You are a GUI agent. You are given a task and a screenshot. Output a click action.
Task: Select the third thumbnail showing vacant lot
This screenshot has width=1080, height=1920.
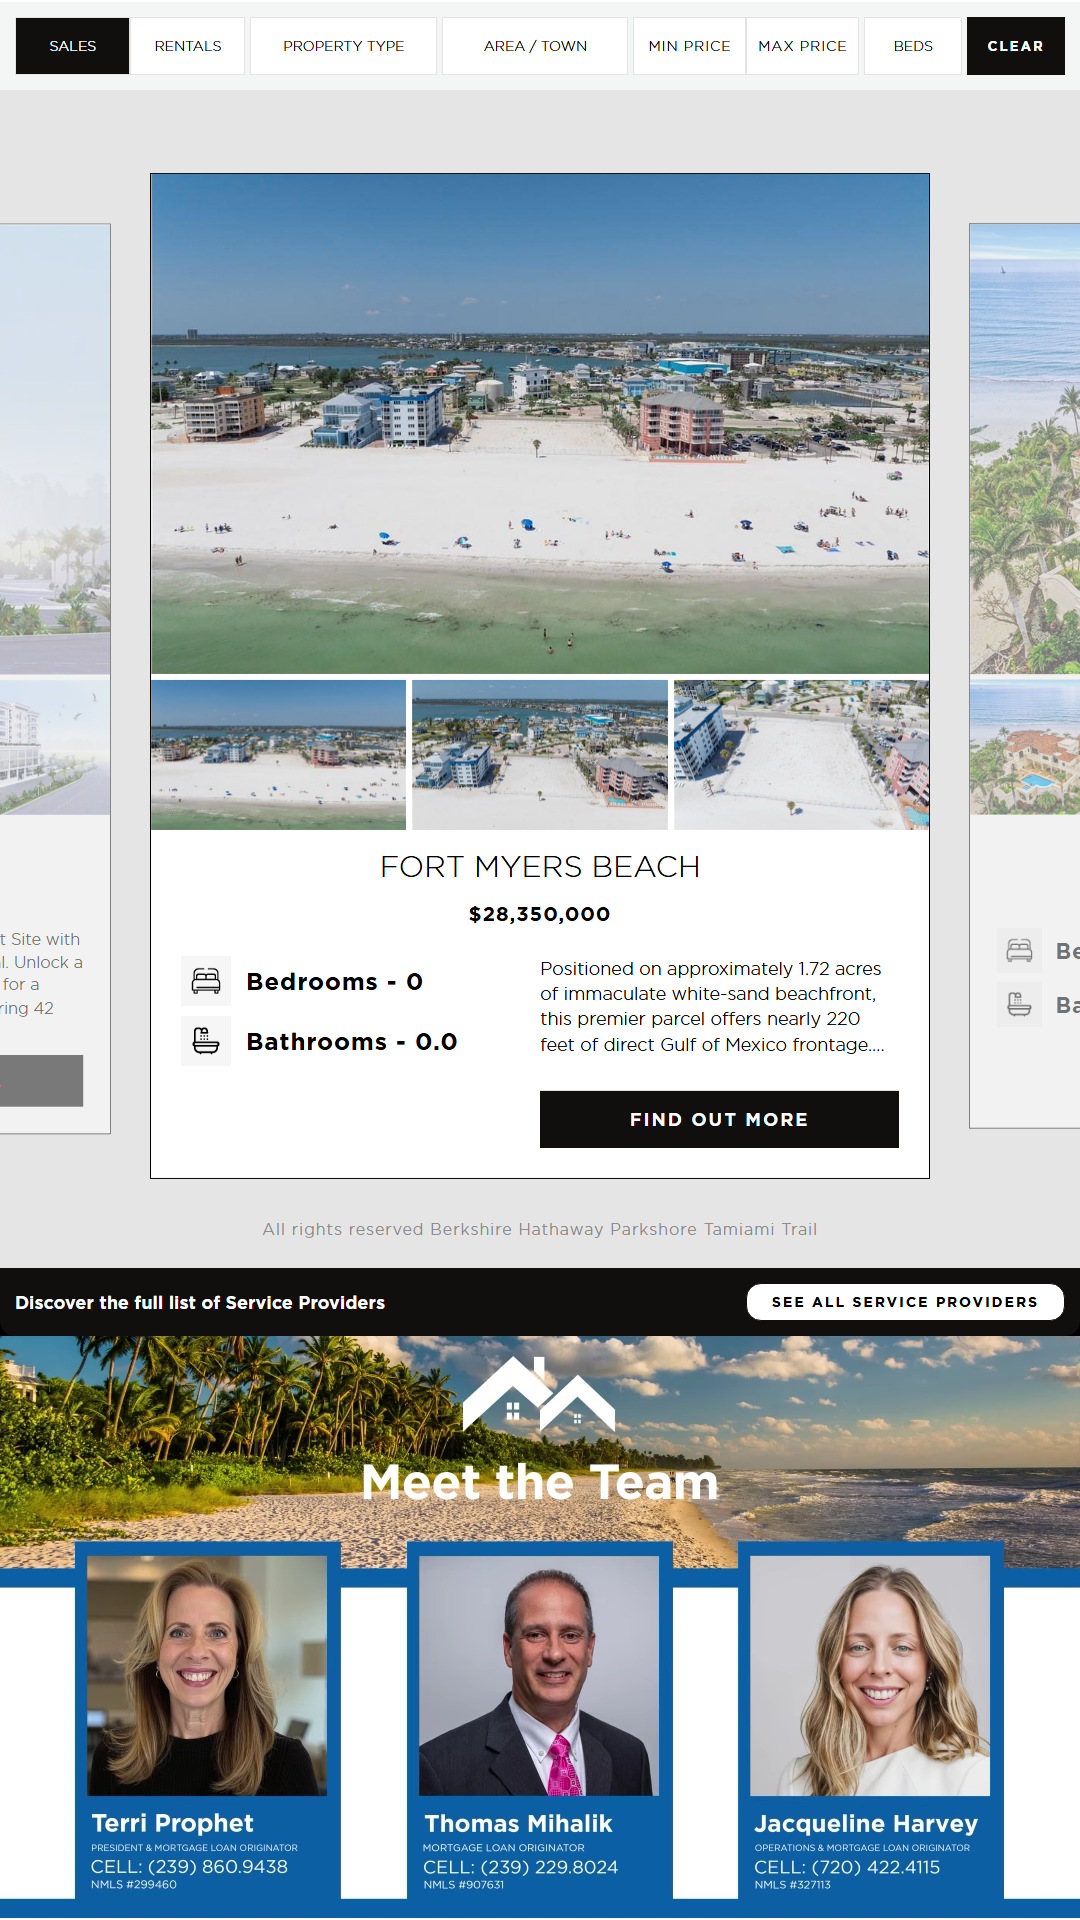801,755
